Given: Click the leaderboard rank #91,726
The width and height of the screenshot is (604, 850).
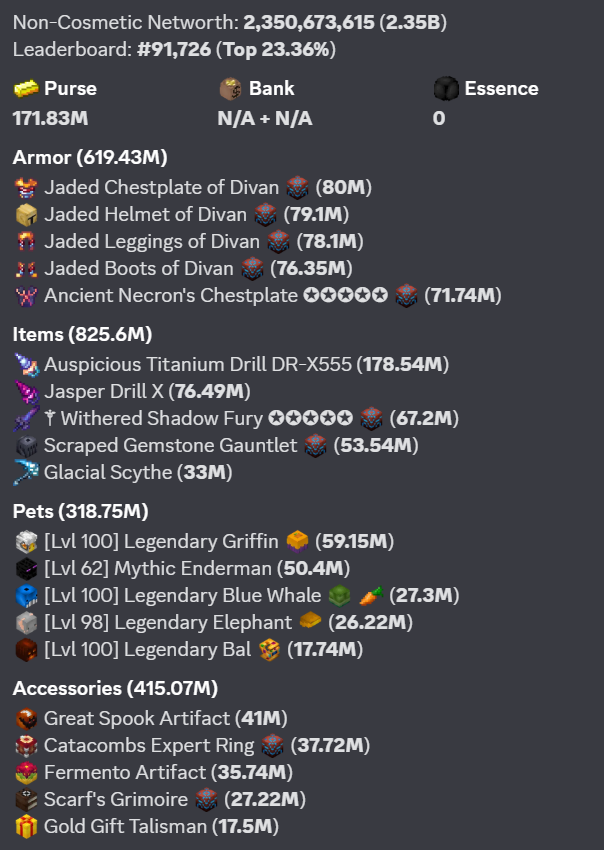Looking at the screenshot, I should point(174,49).
